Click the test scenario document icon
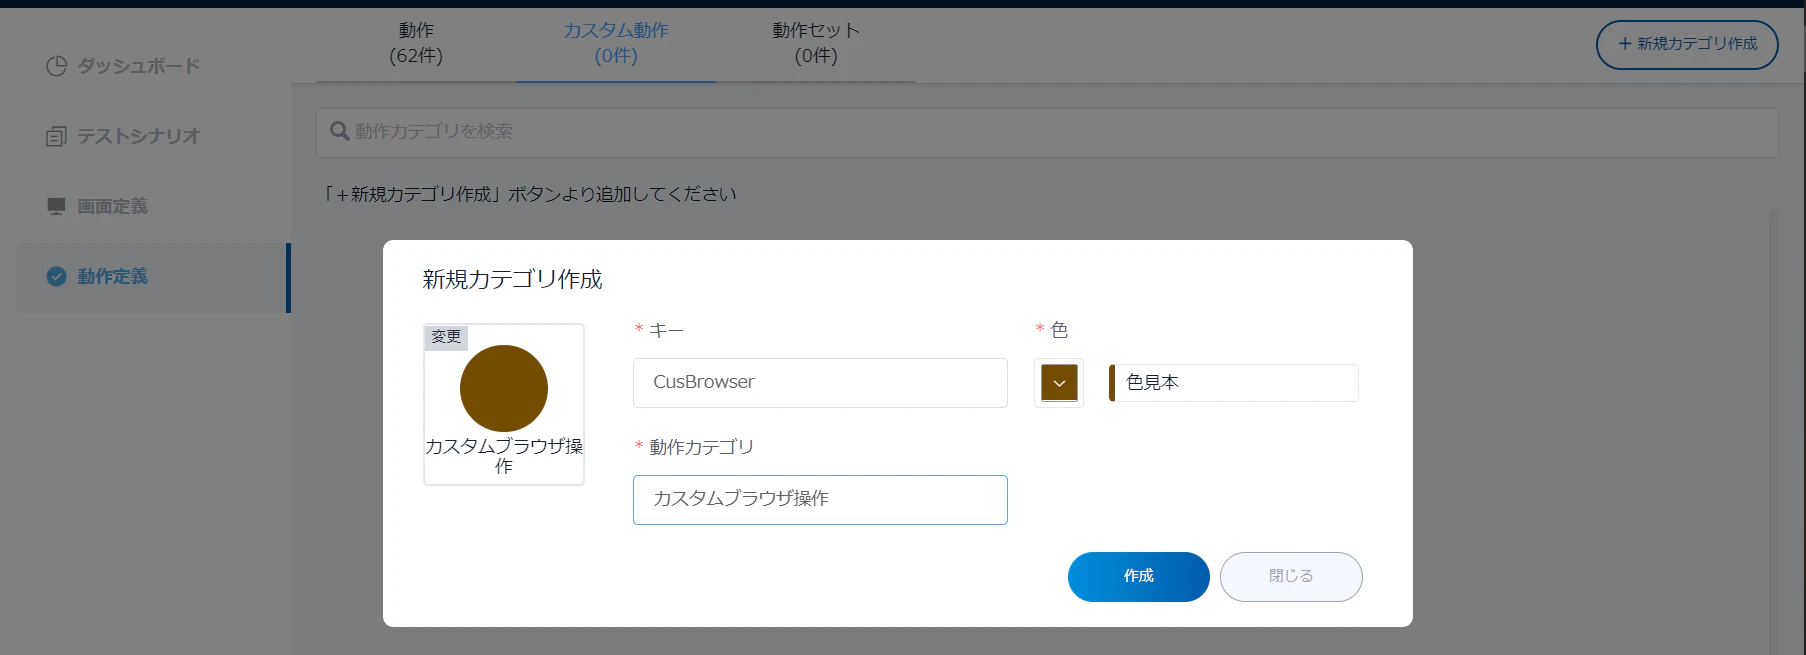 pyautogui.click(x=57, y=136)
